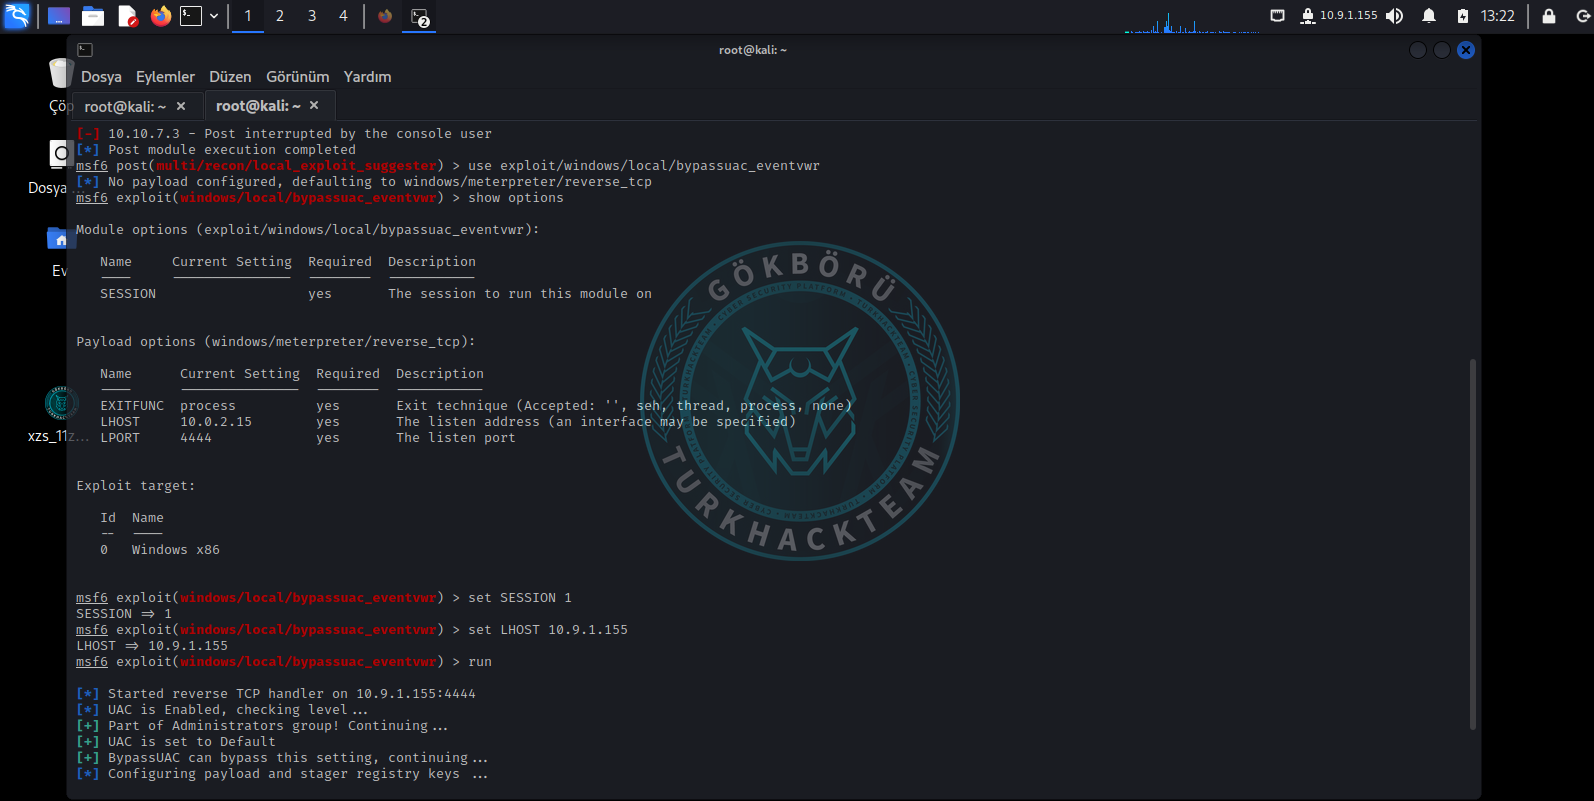Open the Kali applications menu
The image size is (1594, 801).
point(17,16)
